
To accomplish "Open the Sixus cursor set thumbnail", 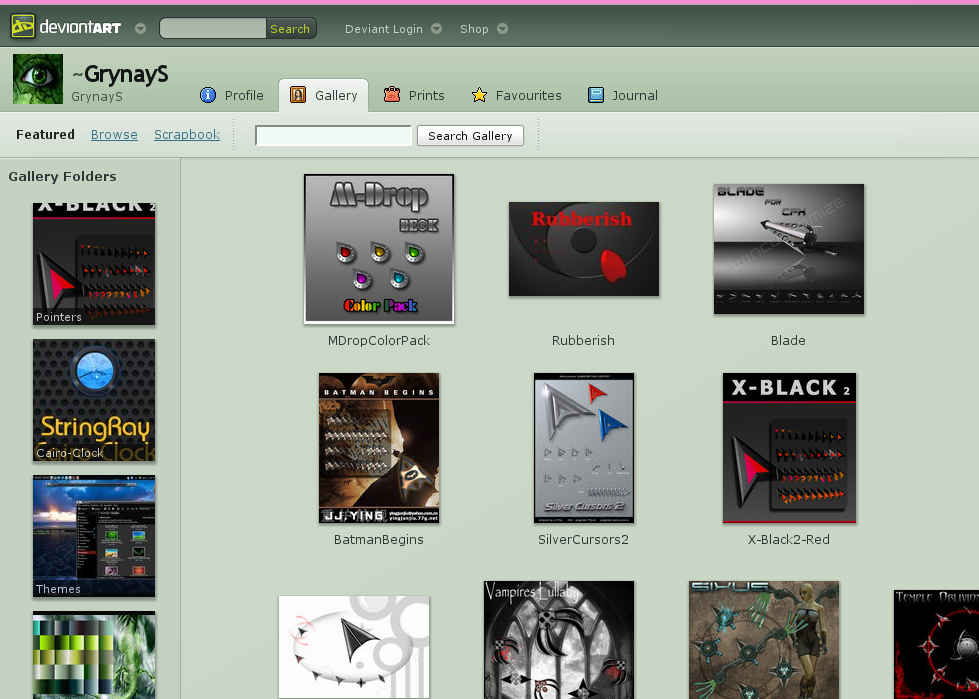I will 764,640.
